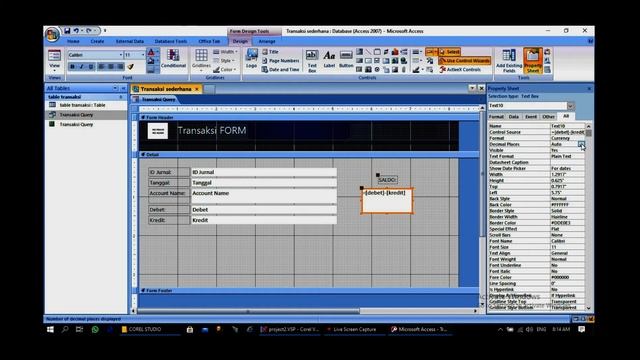Select the Account Name text box

264,196
